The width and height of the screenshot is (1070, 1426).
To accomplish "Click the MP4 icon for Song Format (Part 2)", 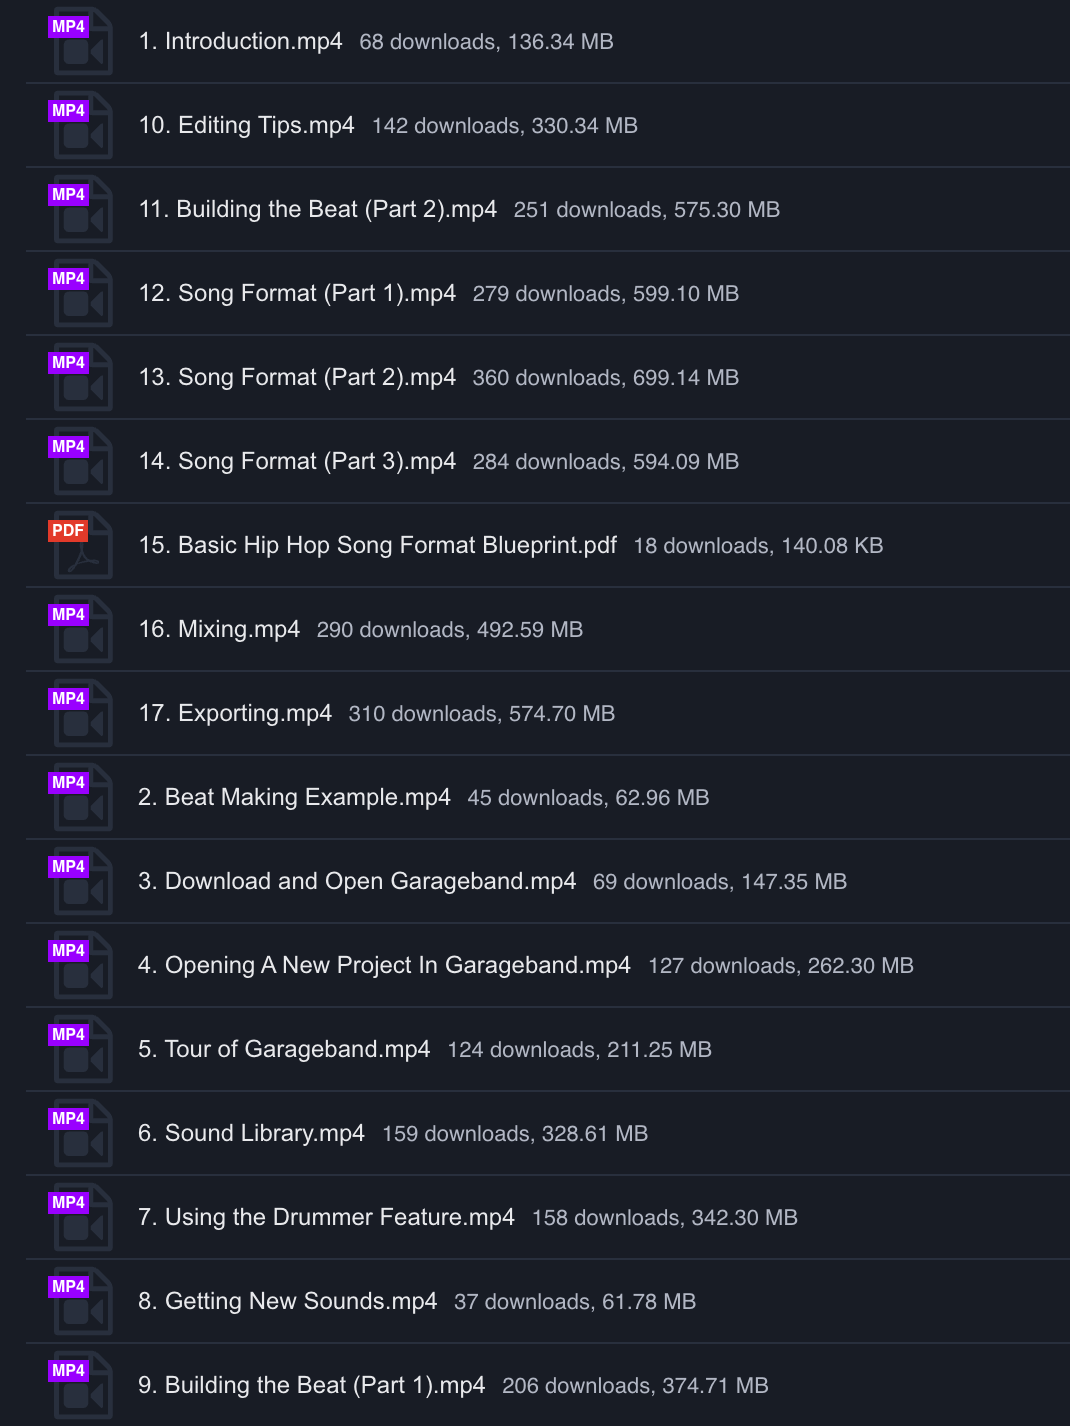I will coord(81,378).
